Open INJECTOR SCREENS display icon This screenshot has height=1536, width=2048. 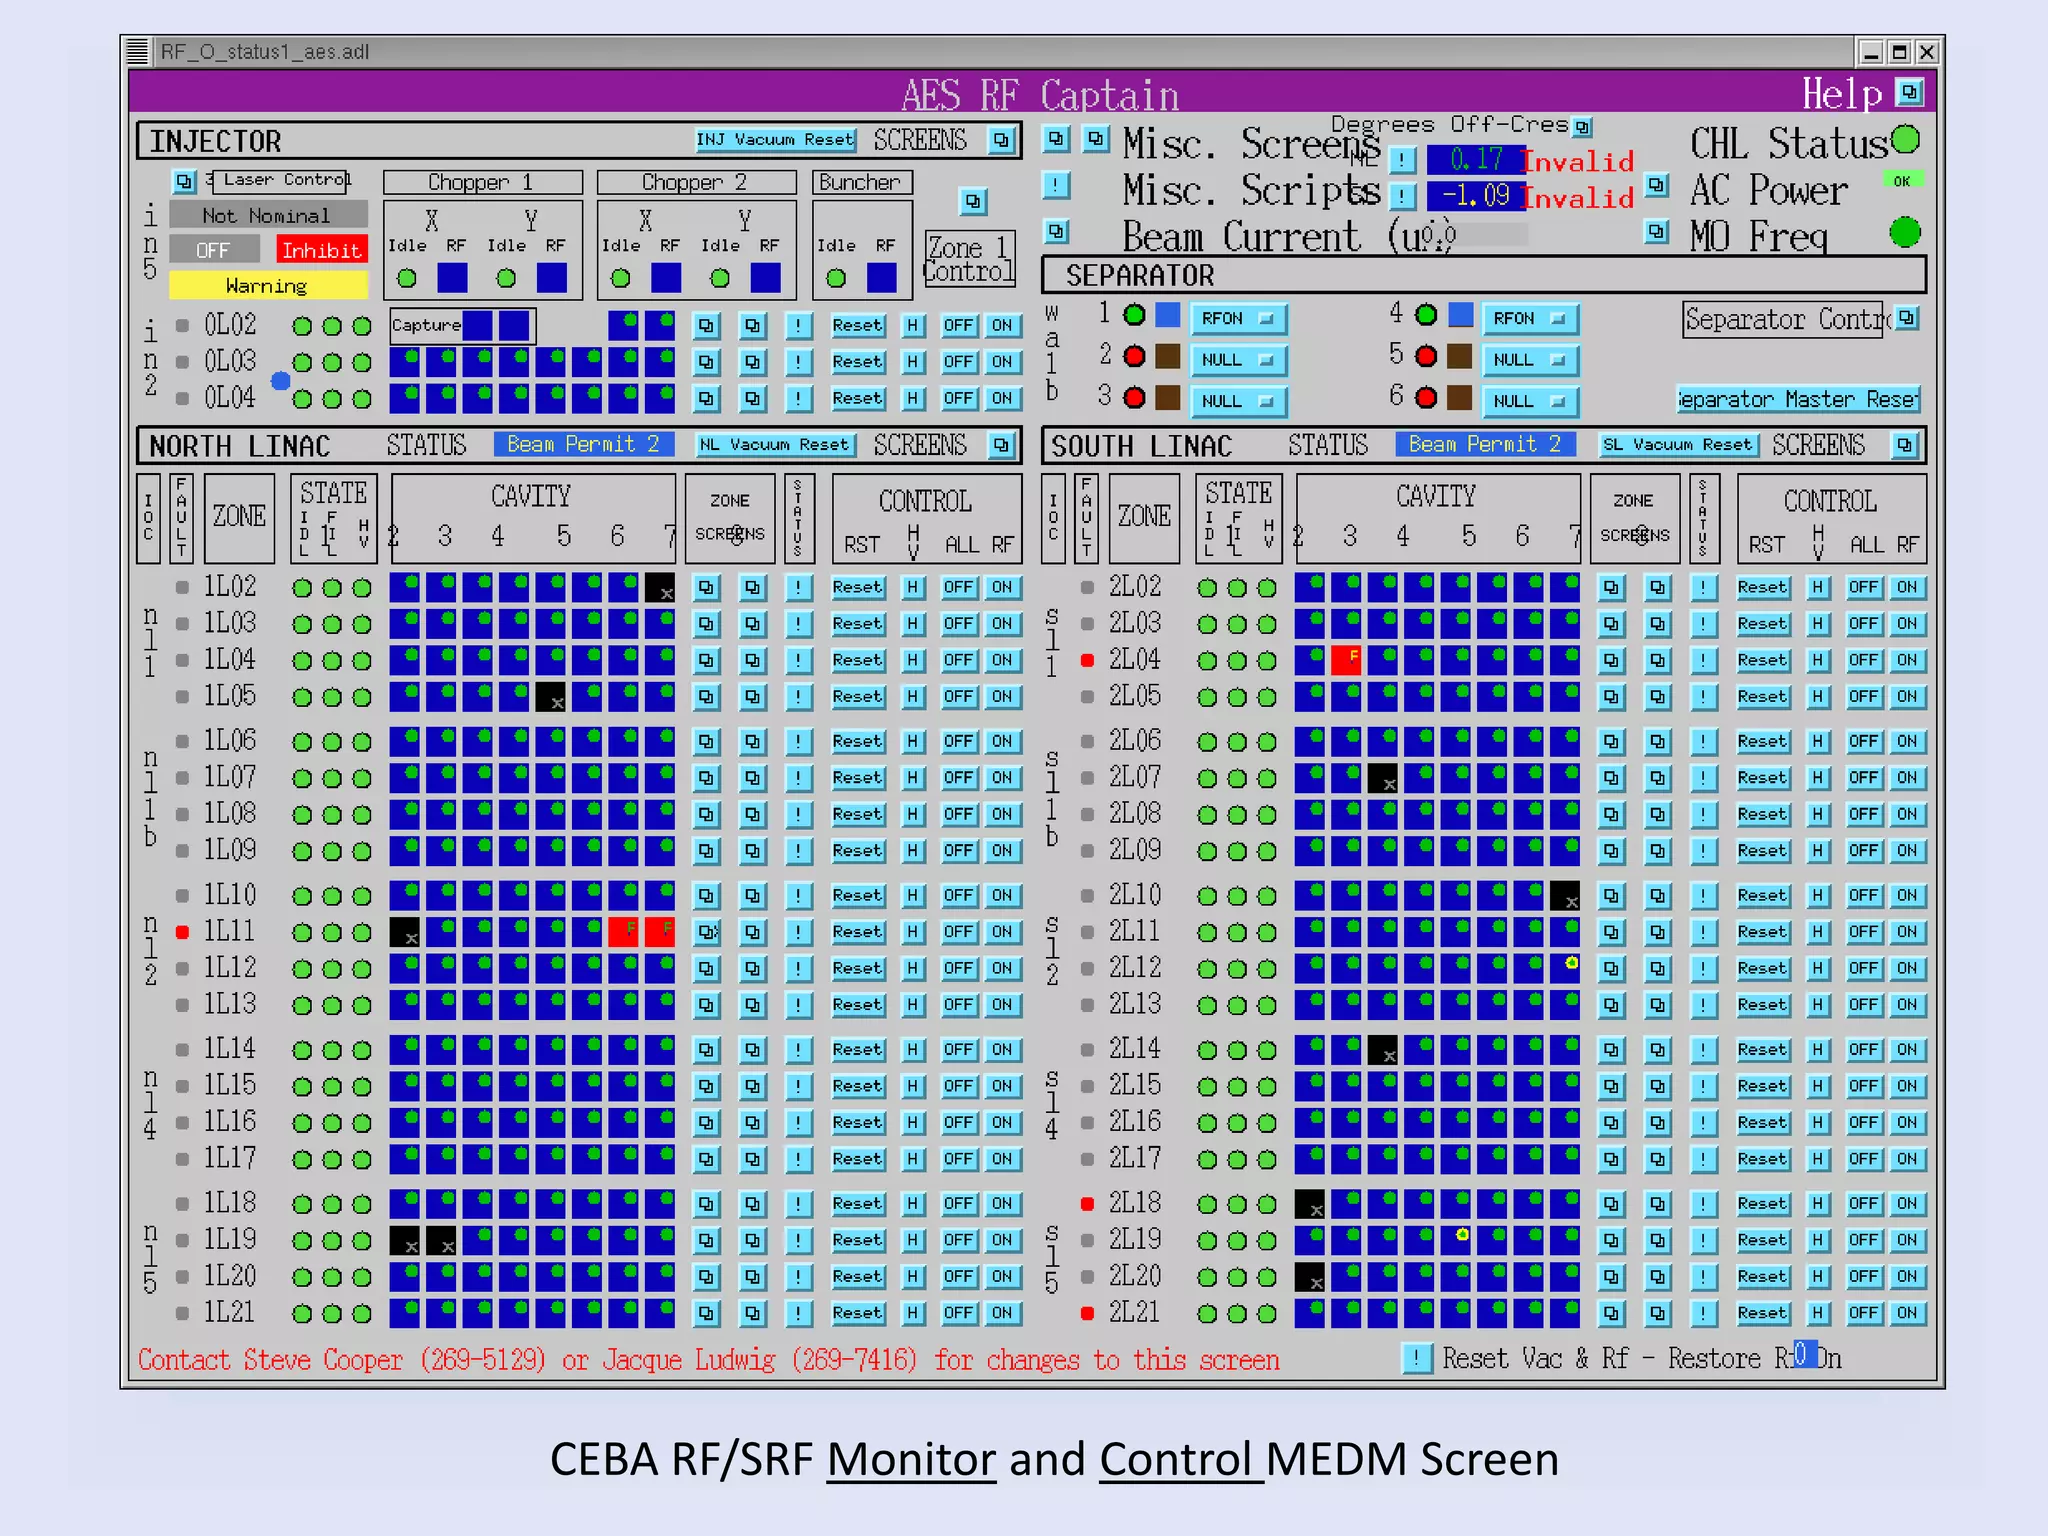1001,140
